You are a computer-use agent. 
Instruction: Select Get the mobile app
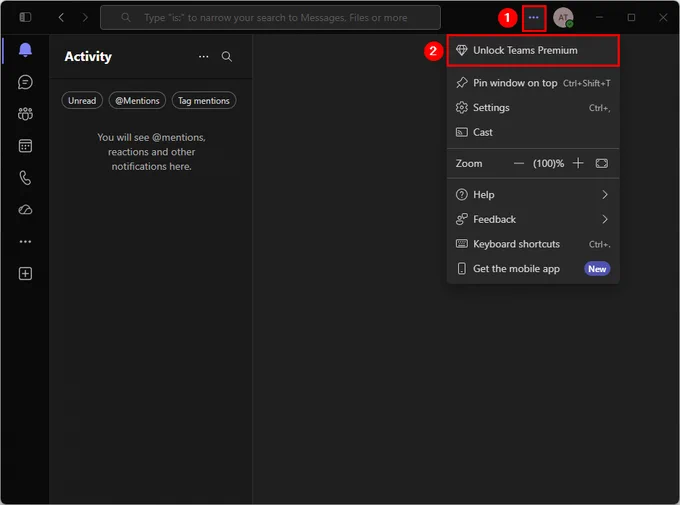click(x=533, y=269)
